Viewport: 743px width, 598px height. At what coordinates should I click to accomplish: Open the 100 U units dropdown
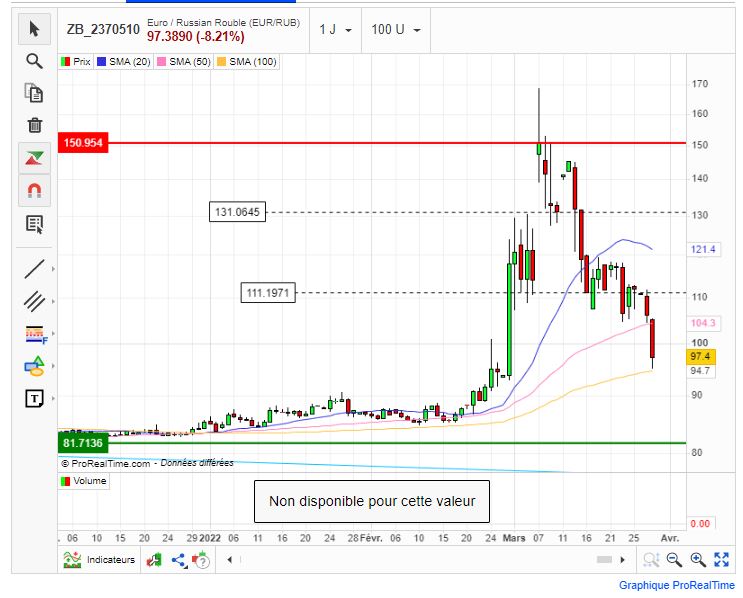pos(395,30)
